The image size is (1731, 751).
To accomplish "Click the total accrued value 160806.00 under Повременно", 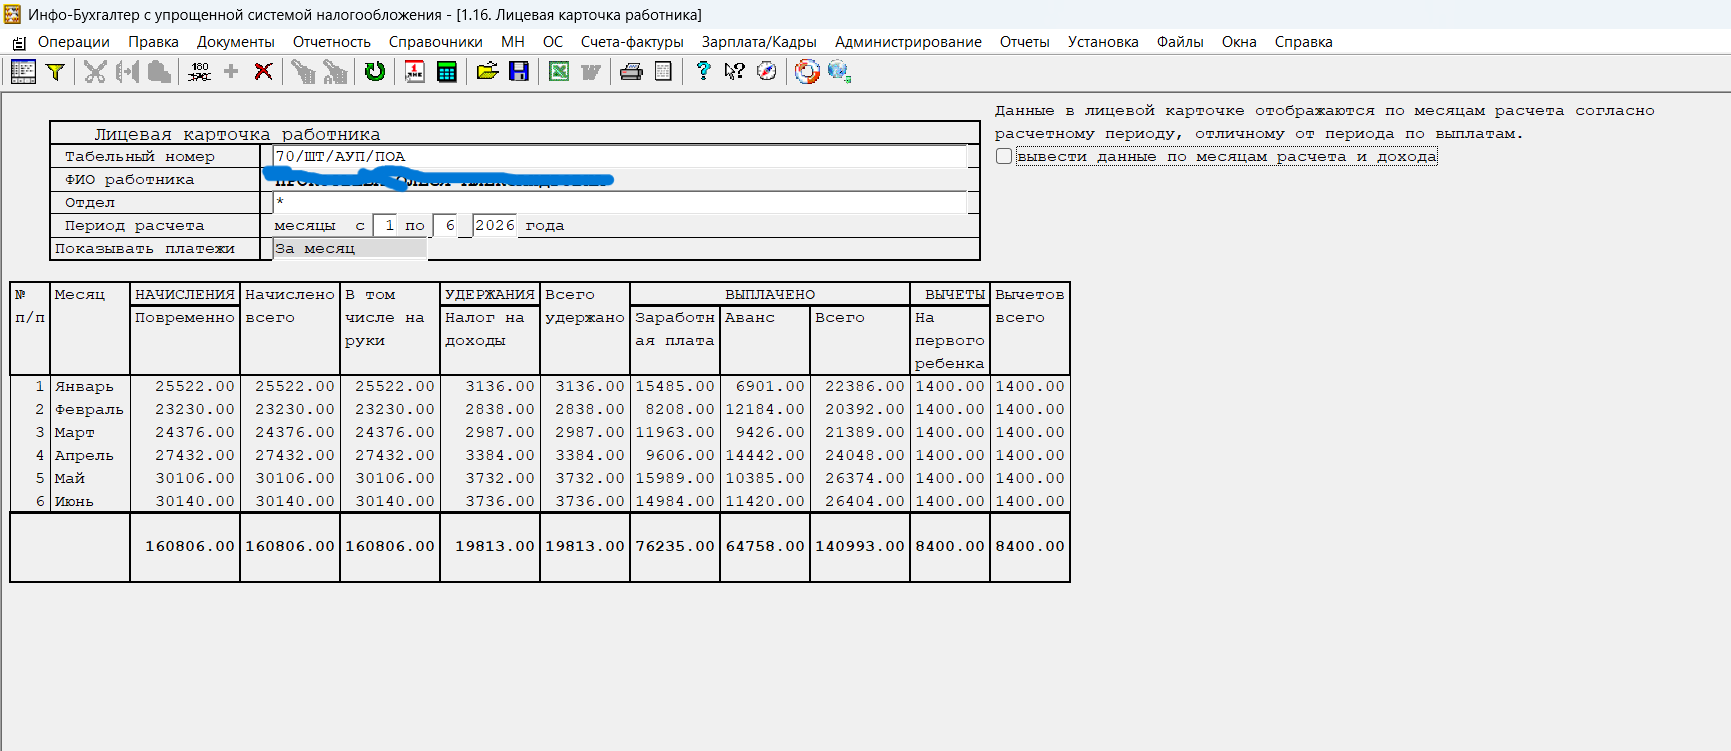I will [190, 546].
